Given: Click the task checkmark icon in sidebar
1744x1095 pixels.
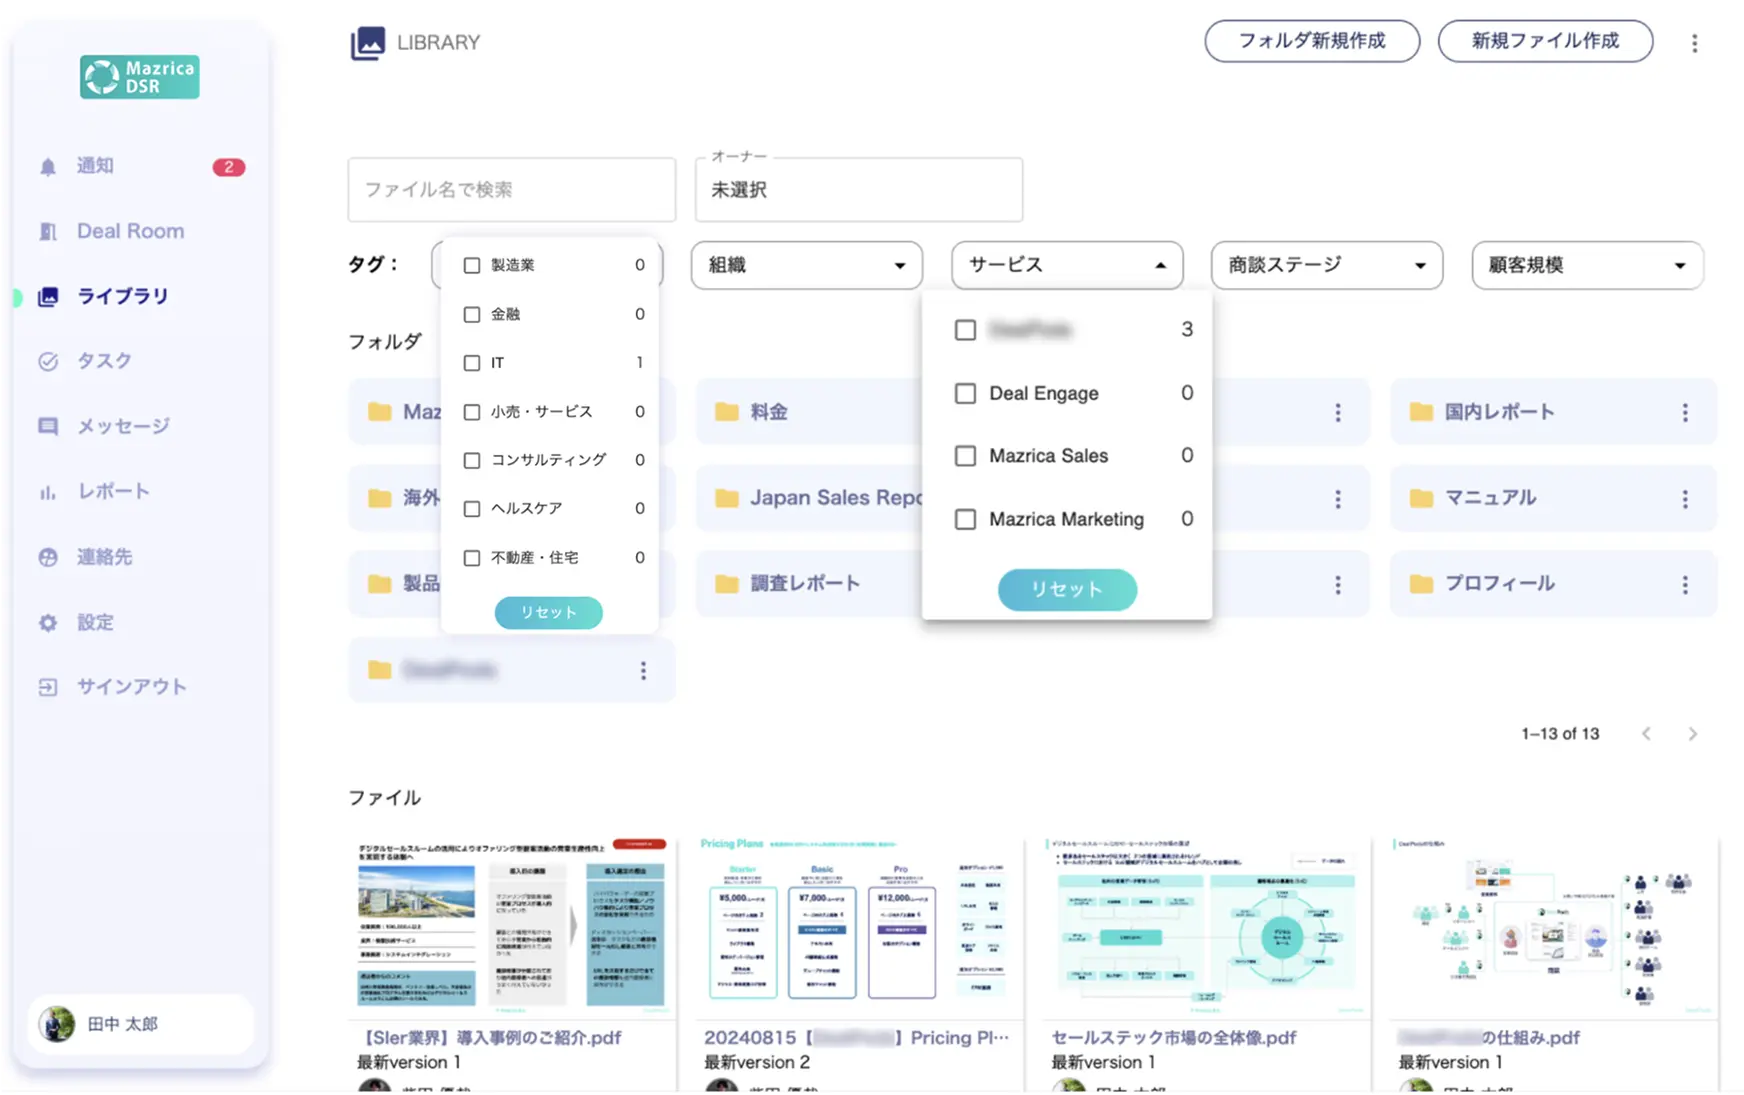Looking at the screenshot, I should pyautogui.click(x=48, y=362).
